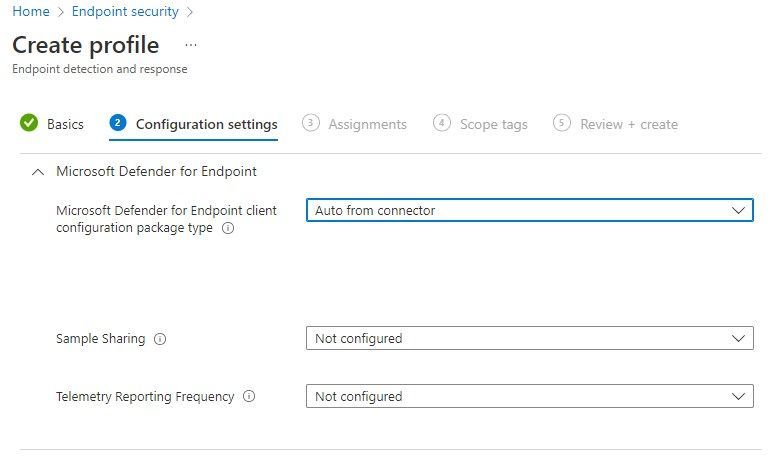Open Telemetry Reporting Frequency dropdown
778x469 pixels.
pyautogui.click(x=529, y=397)
